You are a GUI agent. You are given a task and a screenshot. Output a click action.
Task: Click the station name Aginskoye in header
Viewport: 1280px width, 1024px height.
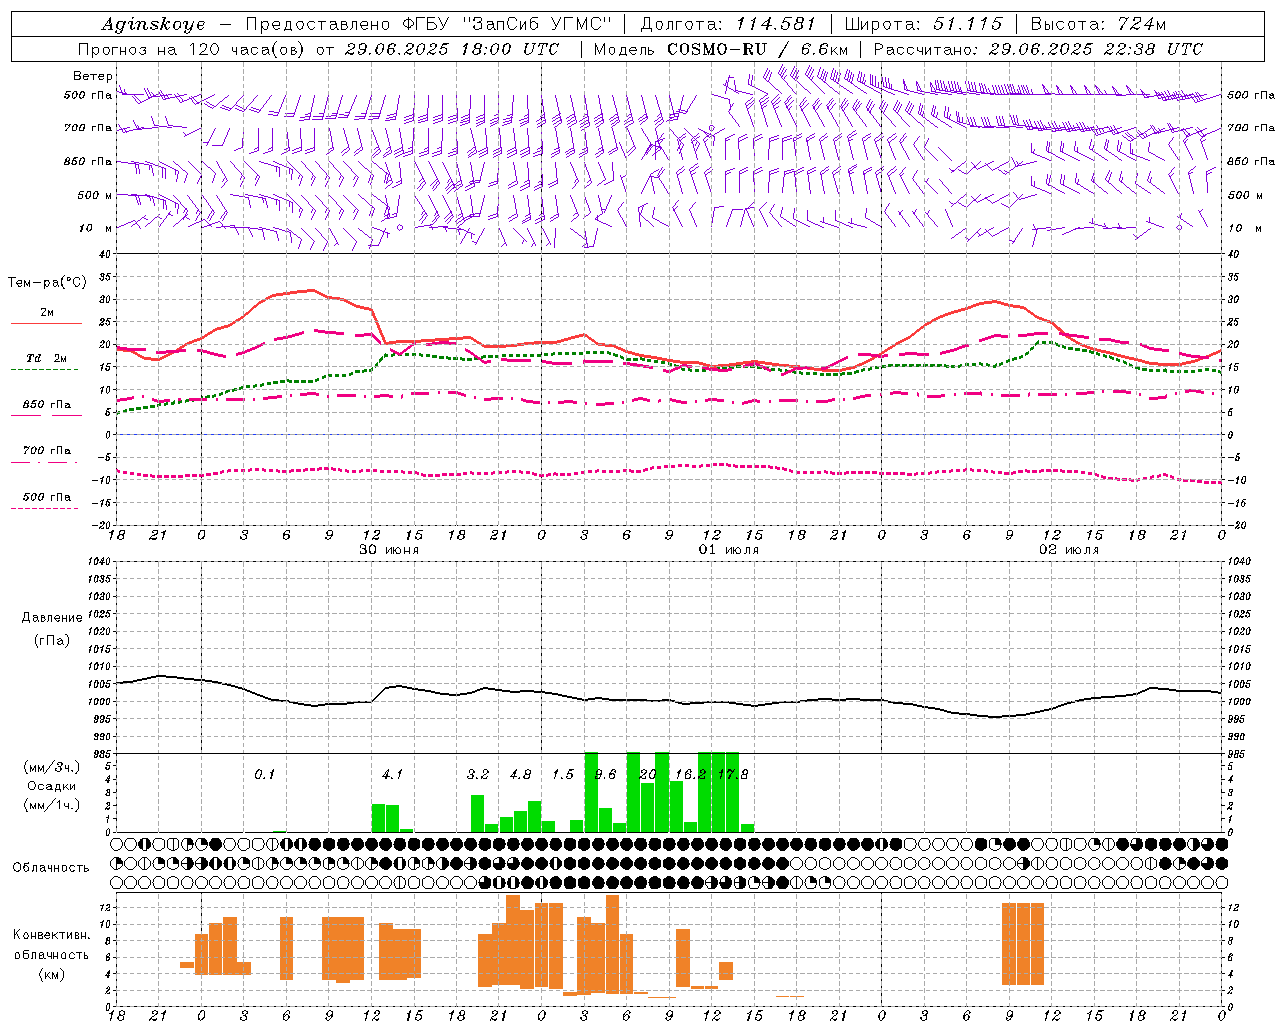click(154, 24)
